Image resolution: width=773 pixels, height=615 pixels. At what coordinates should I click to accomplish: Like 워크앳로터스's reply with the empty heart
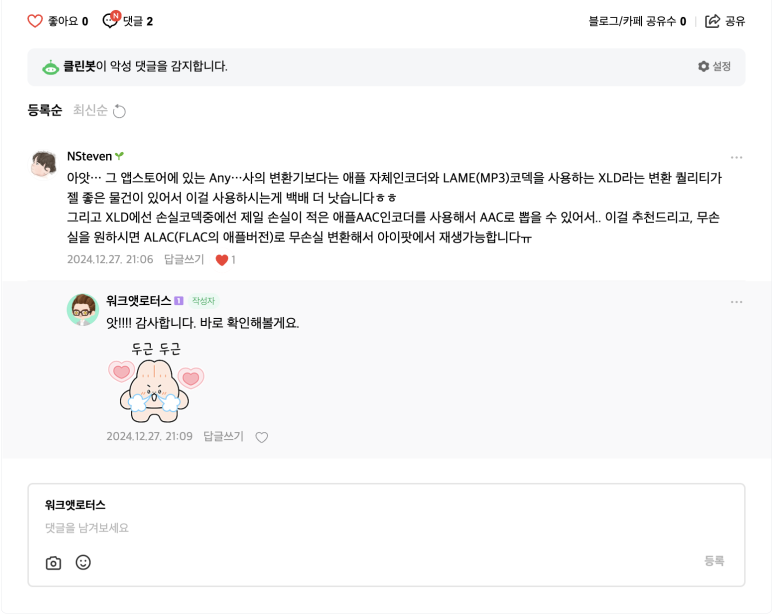262,437
